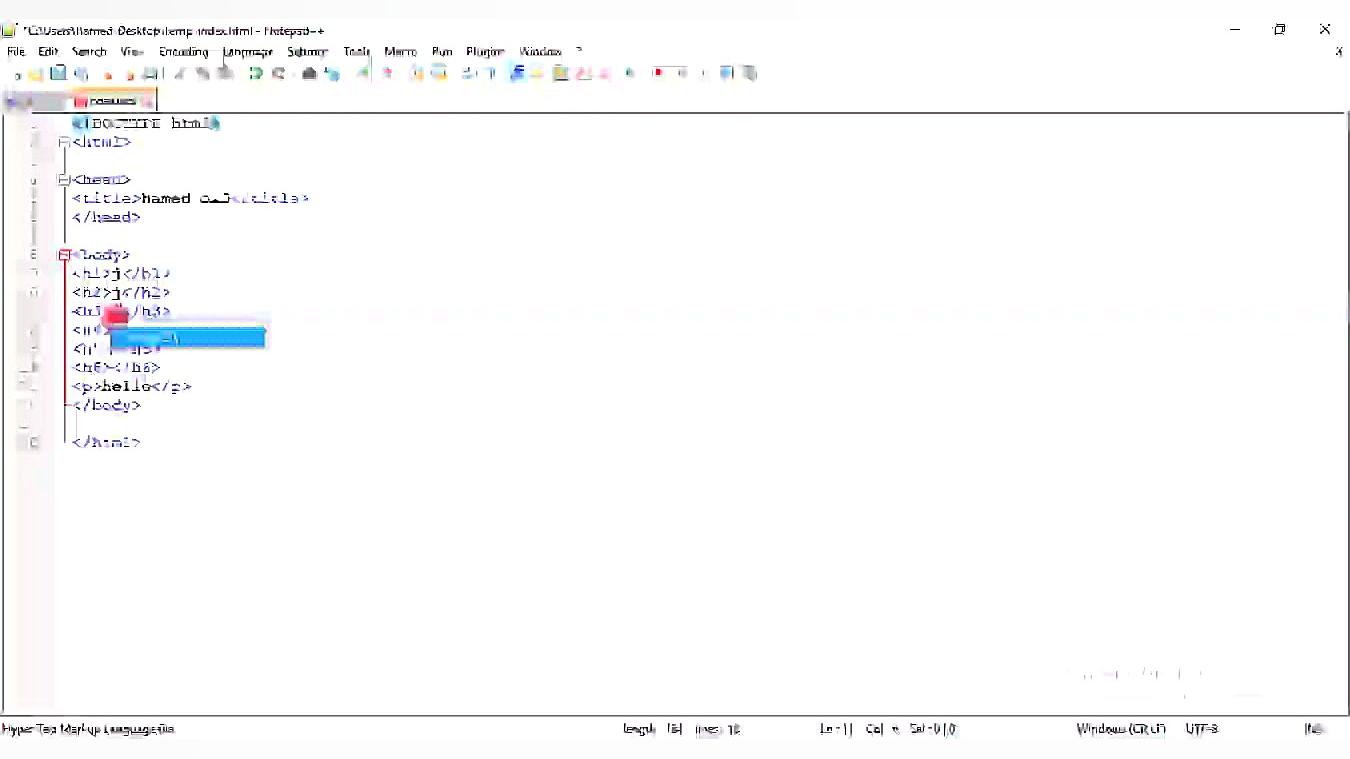Screen dimensions: 1350x759
Task: Print the document from the toolbar
Action: coord(152,73)
